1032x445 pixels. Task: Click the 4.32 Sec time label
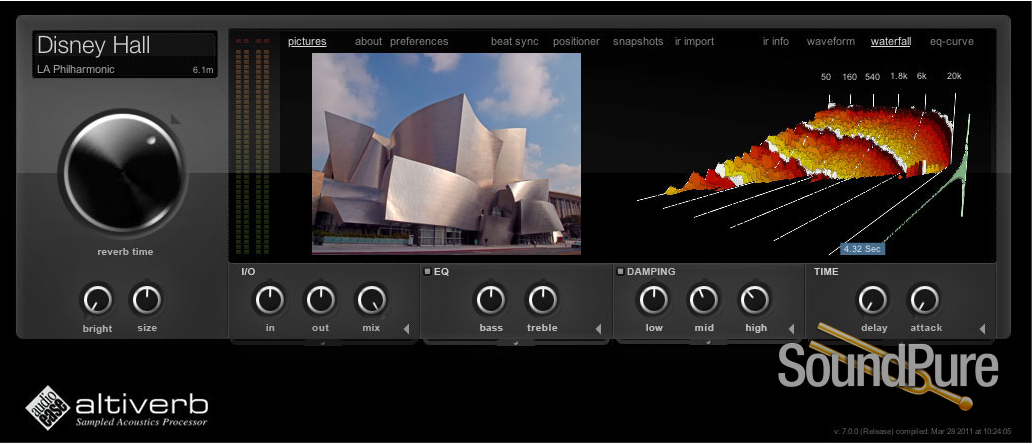[862, 249]
